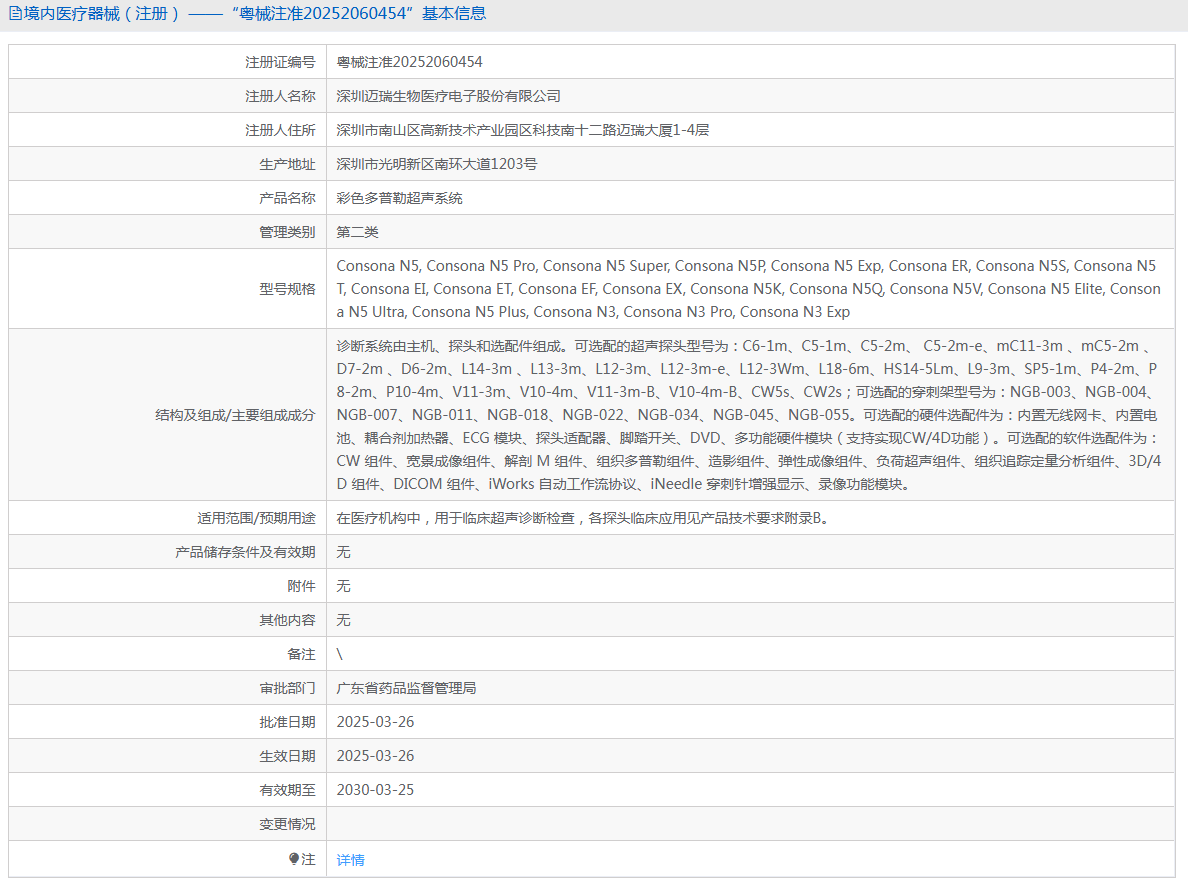Click the Consona N5 model list text
Viewport: 1188px width, 878px height.
coord(749,289)
